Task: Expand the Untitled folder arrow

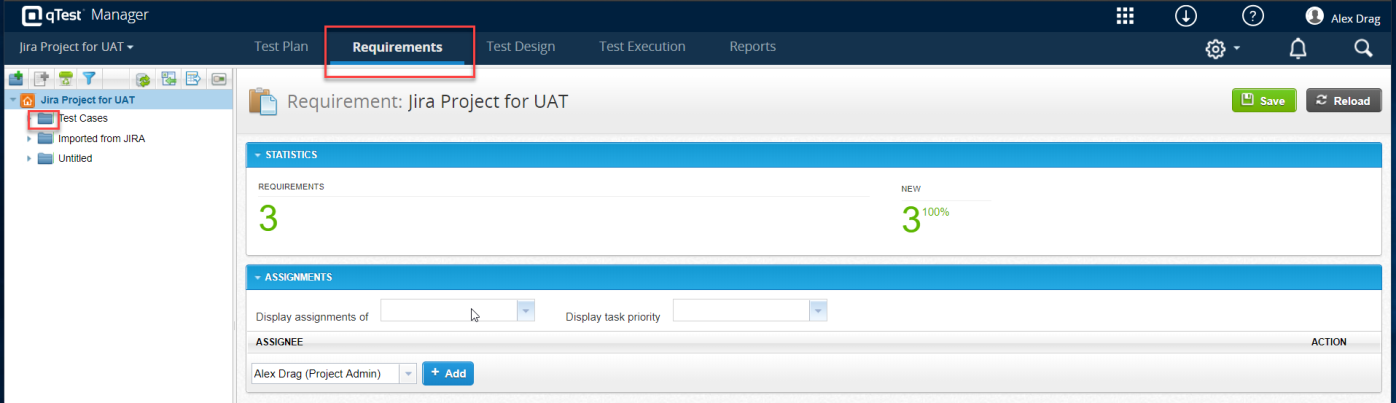Action: (29, 159)
